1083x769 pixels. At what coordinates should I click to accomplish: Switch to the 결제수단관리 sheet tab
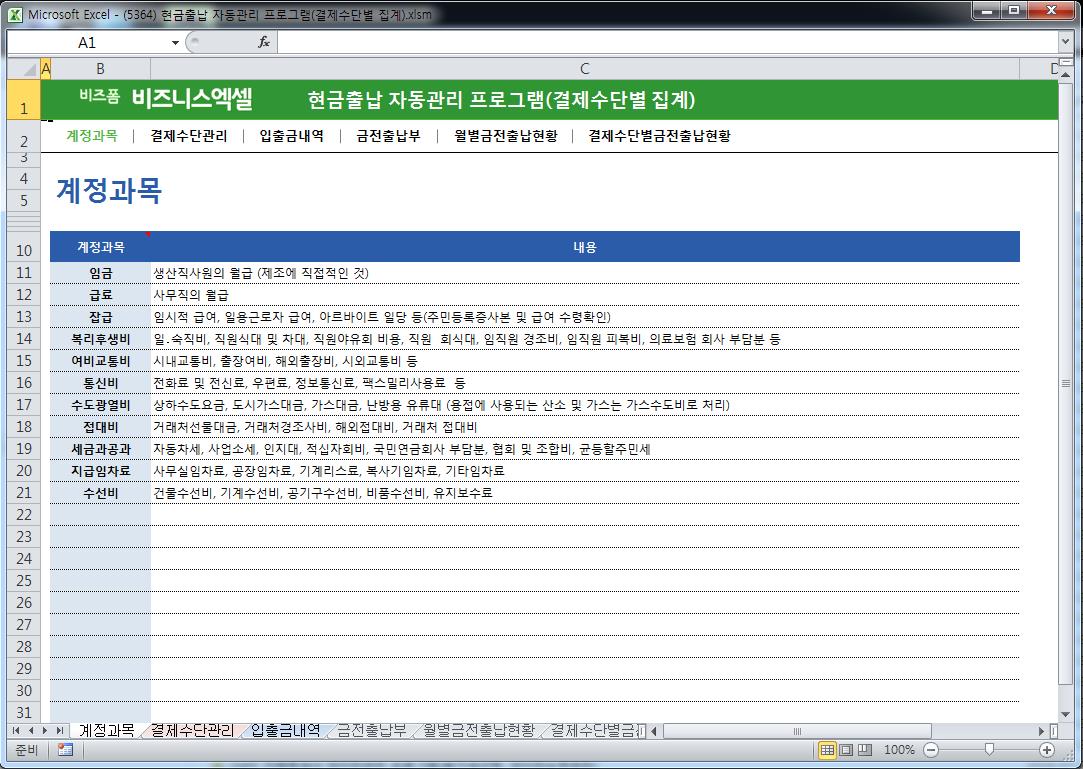[x=193, y=730]
